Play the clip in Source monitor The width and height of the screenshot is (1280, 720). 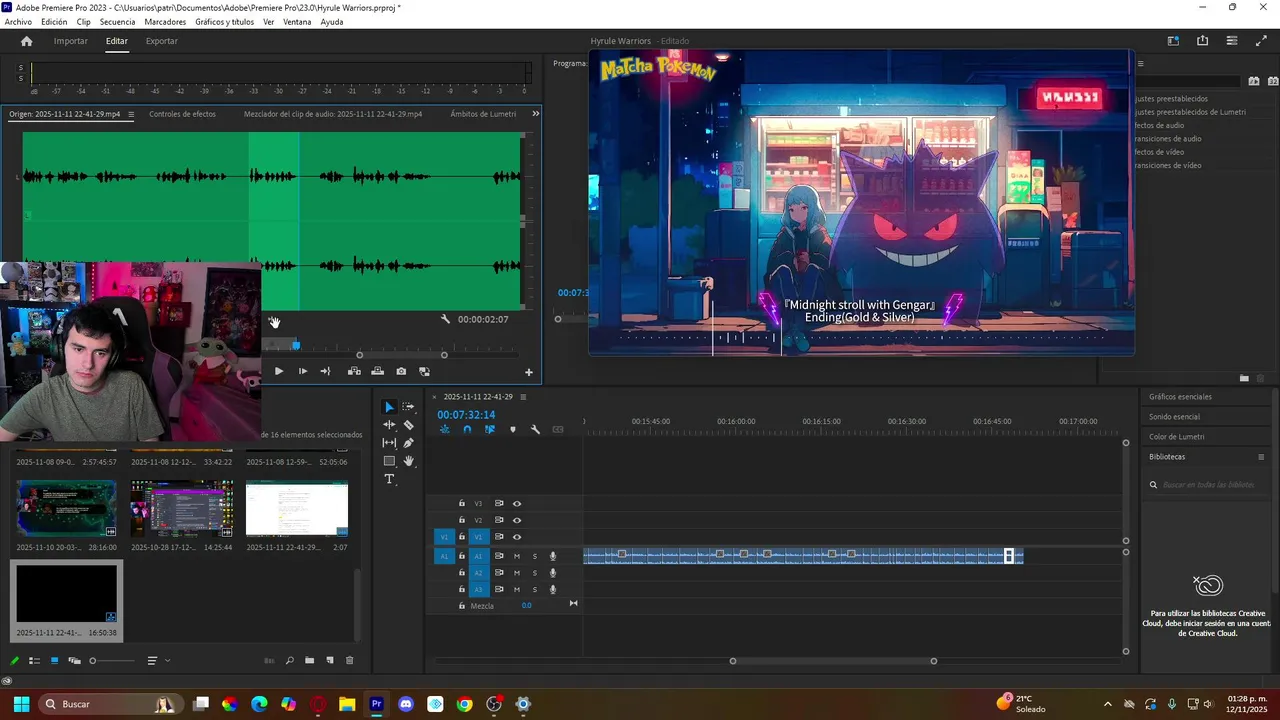pos(278,371)
